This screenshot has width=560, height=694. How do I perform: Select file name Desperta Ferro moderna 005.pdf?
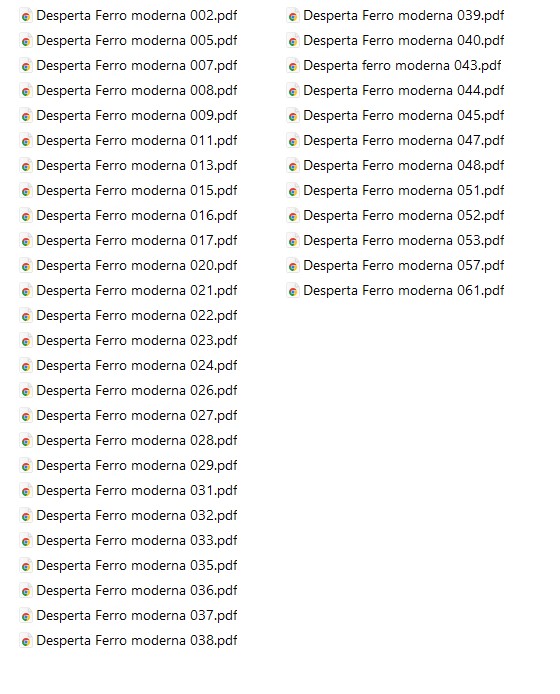tap(137, 41)
